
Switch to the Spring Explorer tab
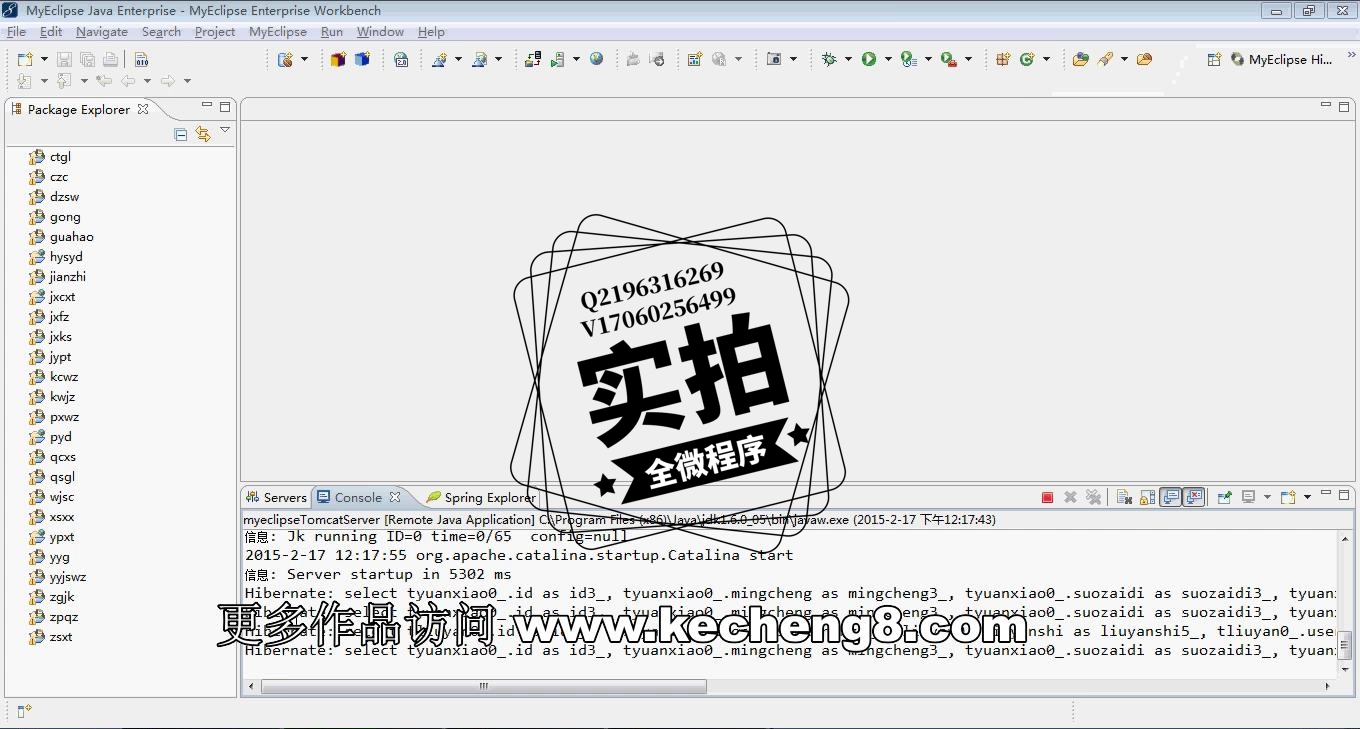pos(482,497)
